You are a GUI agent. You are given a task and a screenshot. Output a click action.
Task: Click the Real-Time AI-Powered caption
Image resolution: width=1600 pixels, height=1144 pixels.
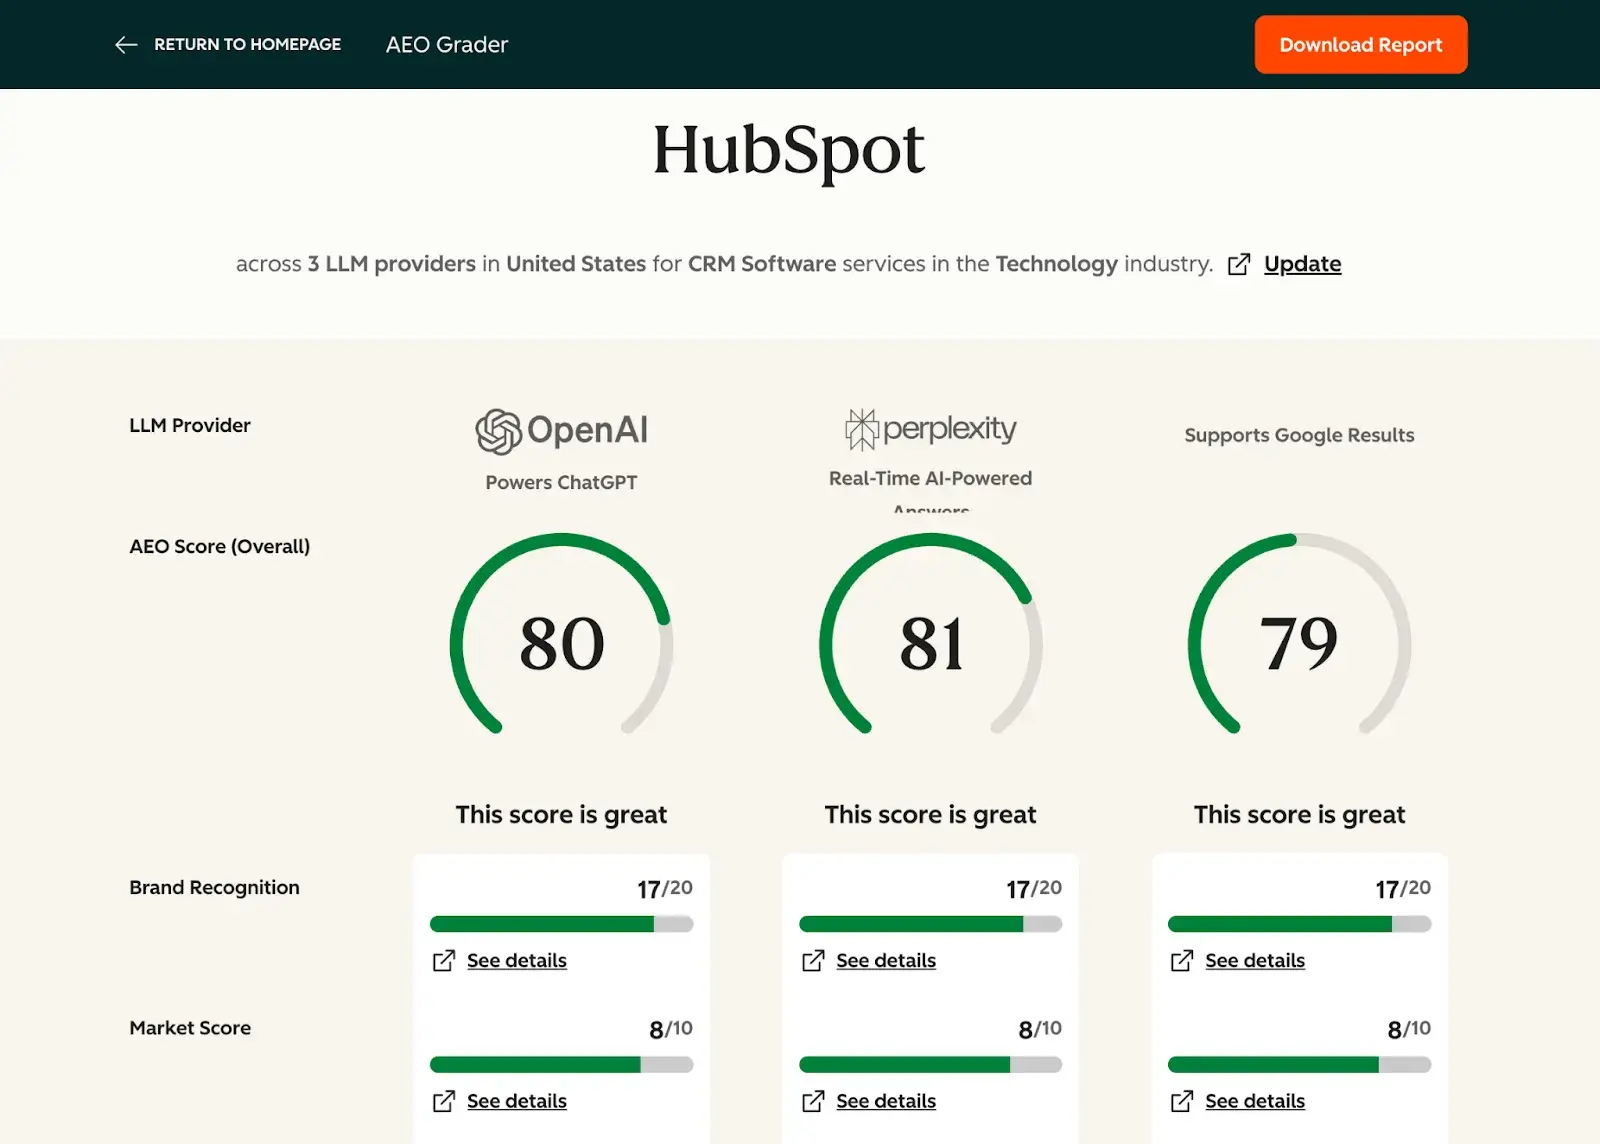tap(930, 478)
